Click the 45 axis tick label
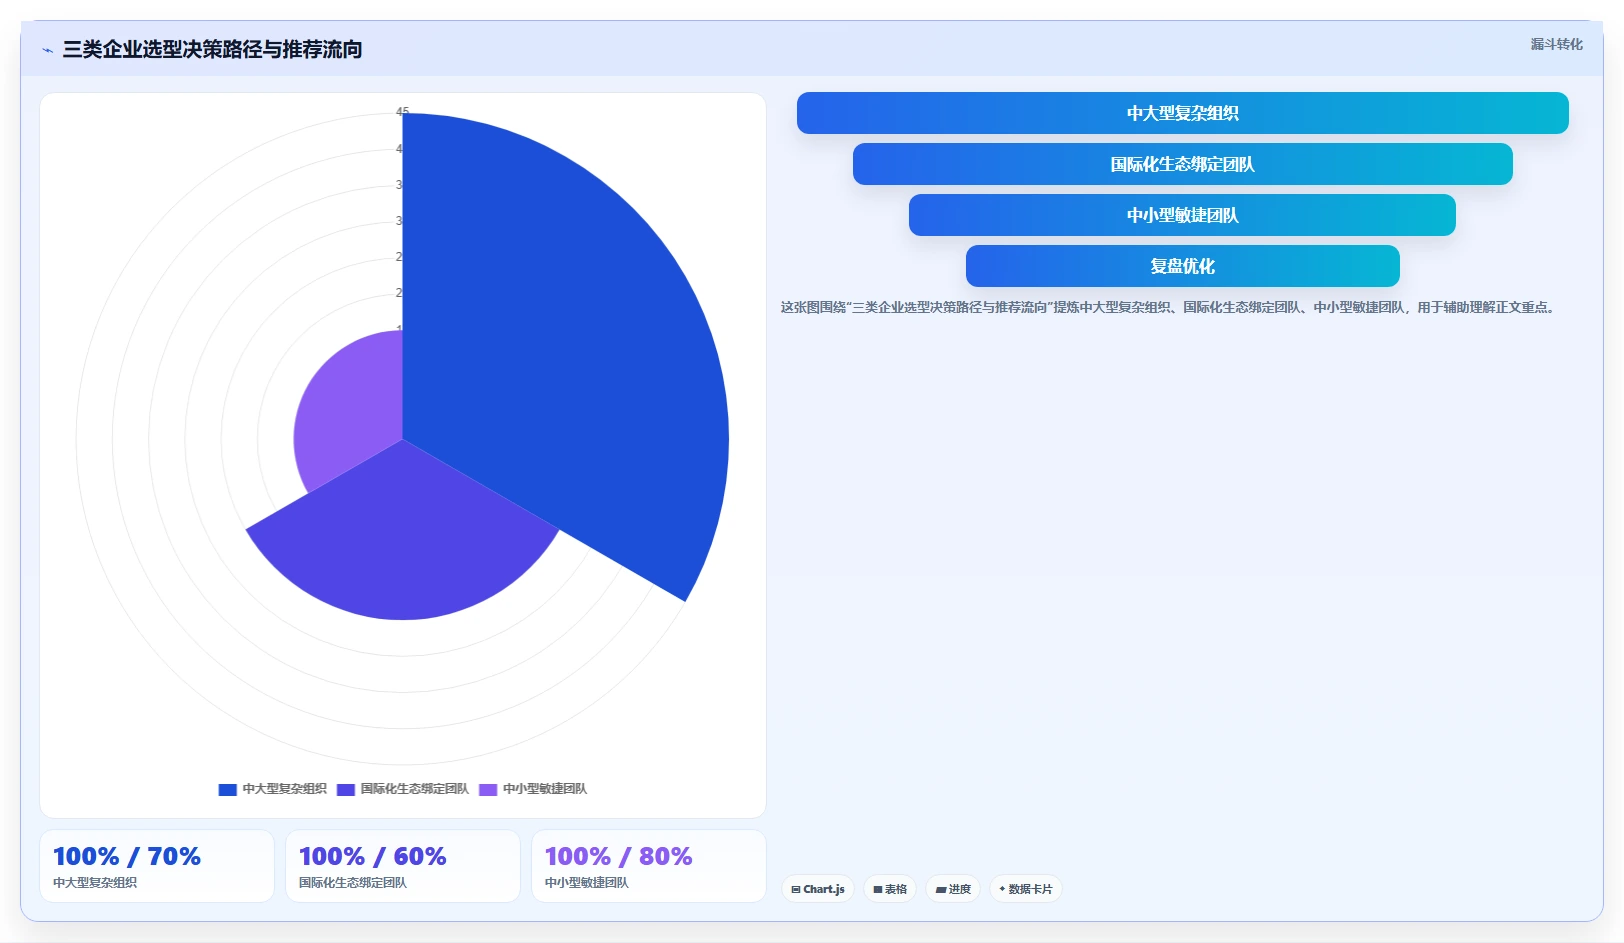Image resolution: width=1624 pixels, height=943 pixels. click(x=402, y=112)
